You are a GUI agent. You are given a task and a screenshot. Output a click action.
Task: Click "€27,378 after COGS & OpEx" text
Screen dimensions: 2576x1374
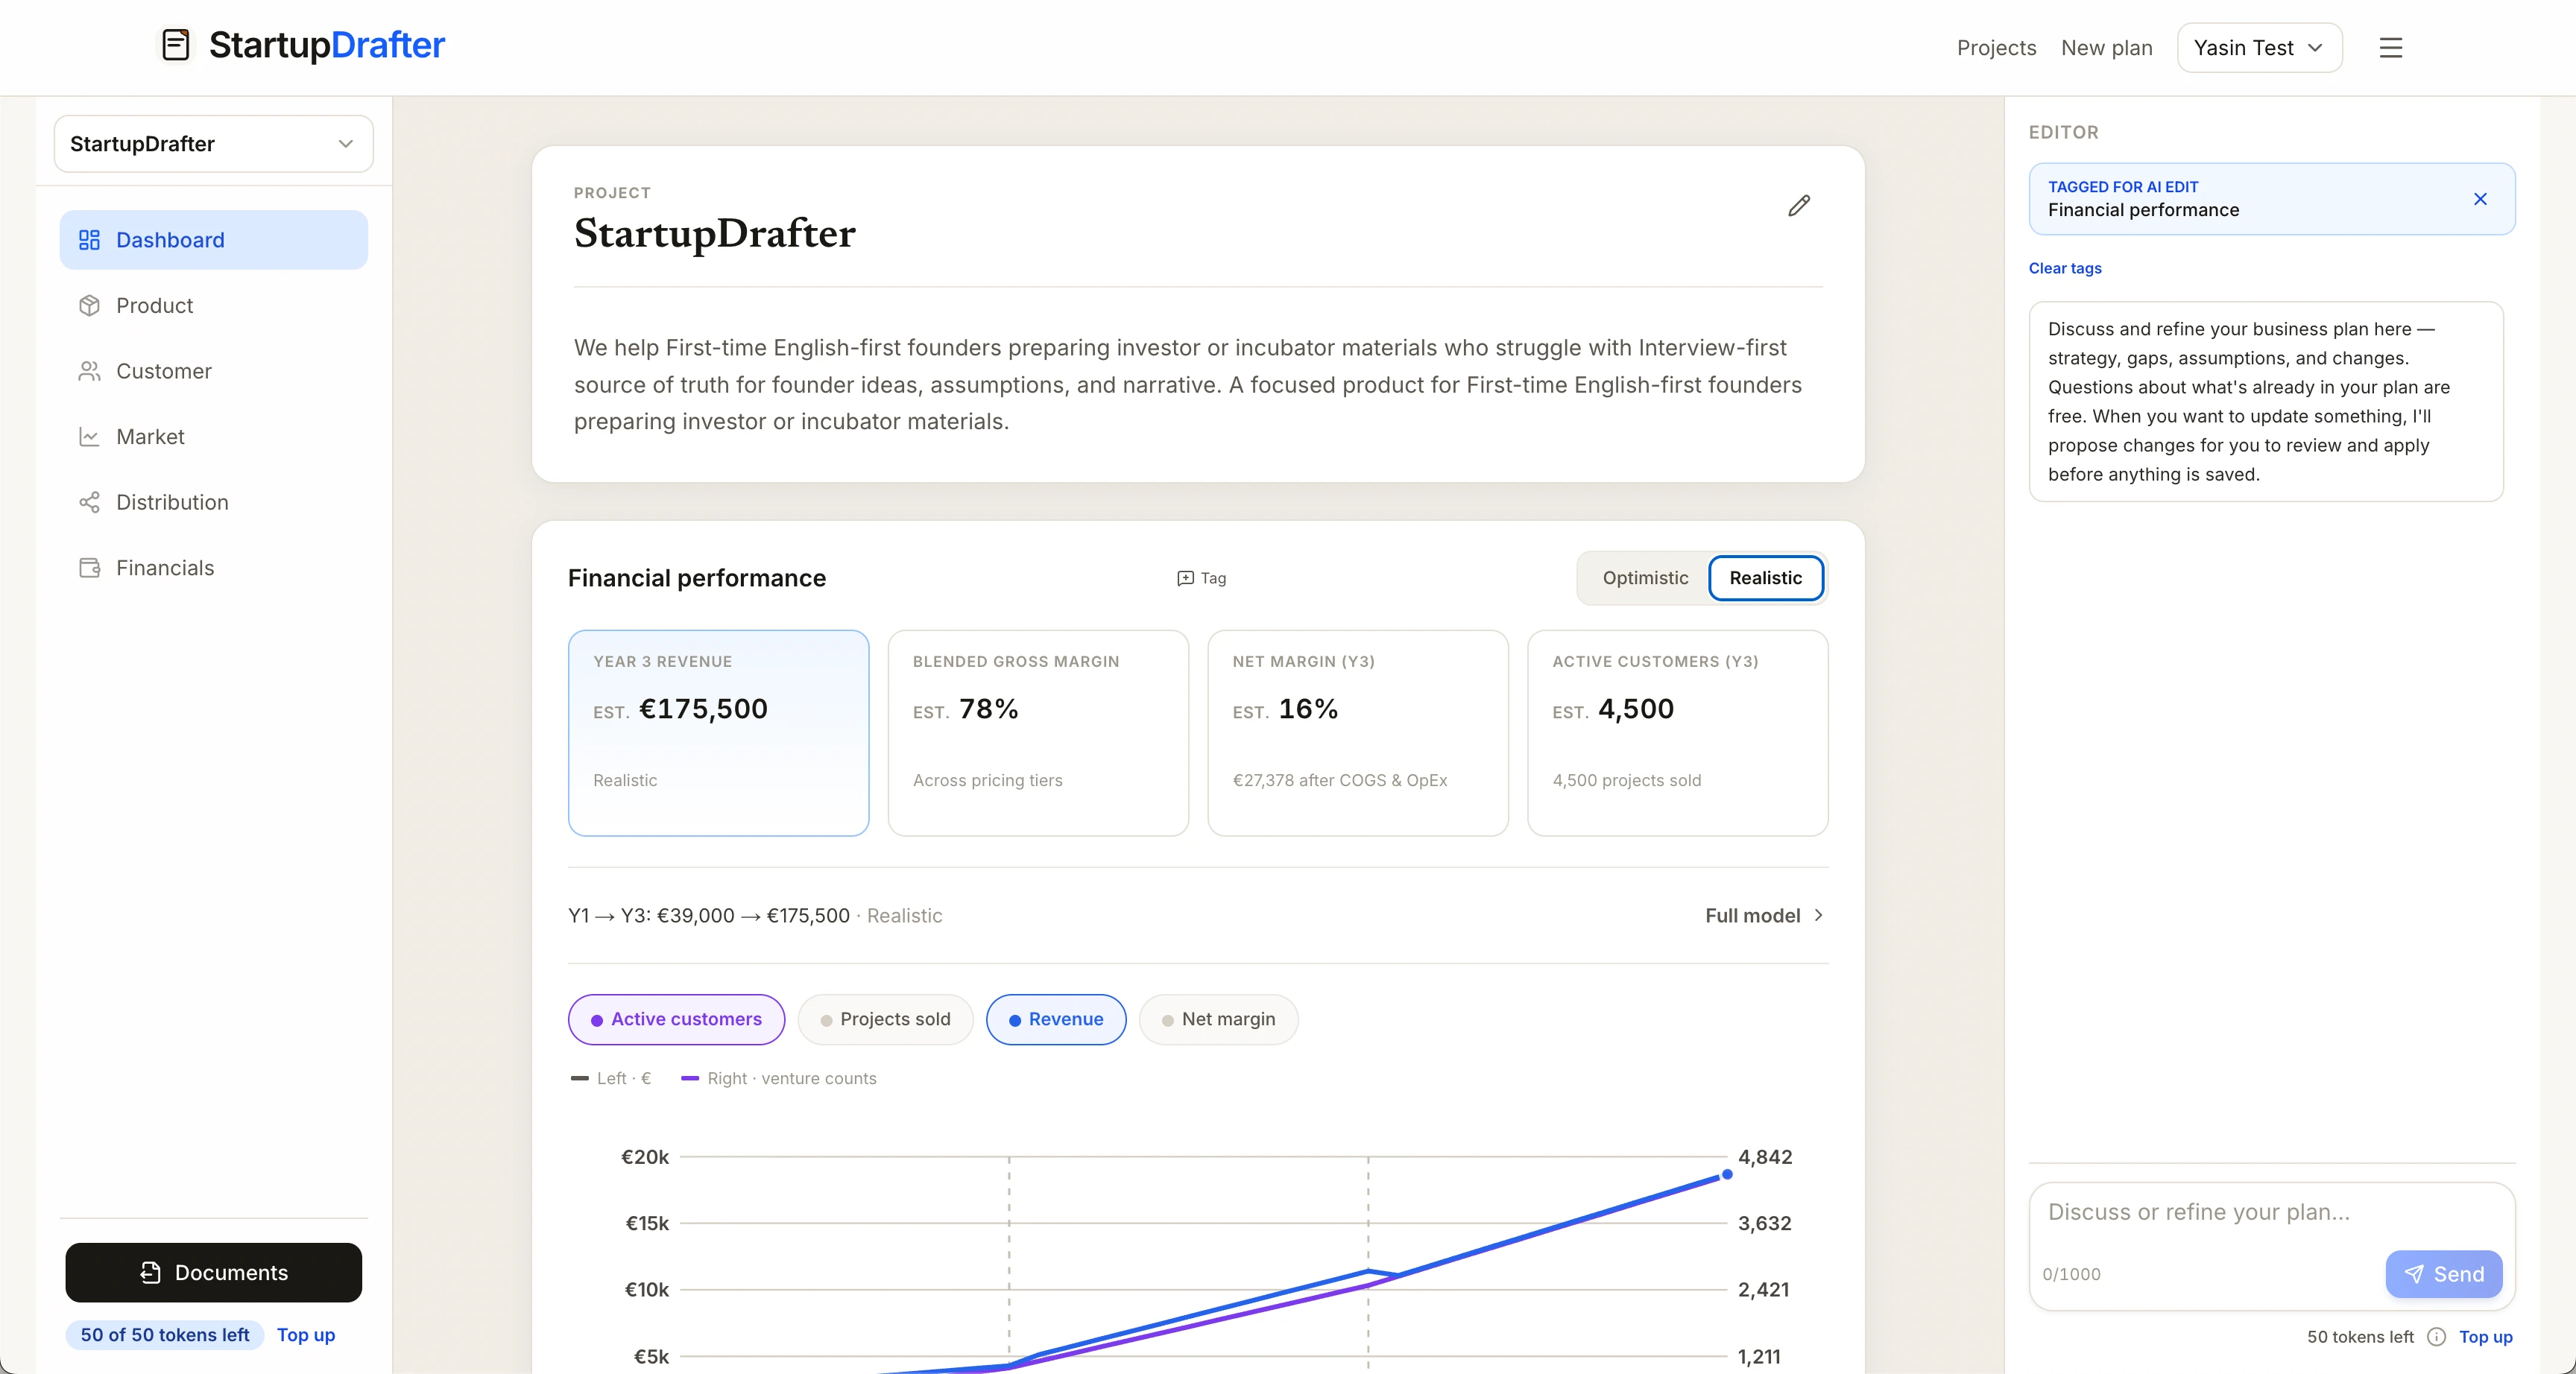1339,780
